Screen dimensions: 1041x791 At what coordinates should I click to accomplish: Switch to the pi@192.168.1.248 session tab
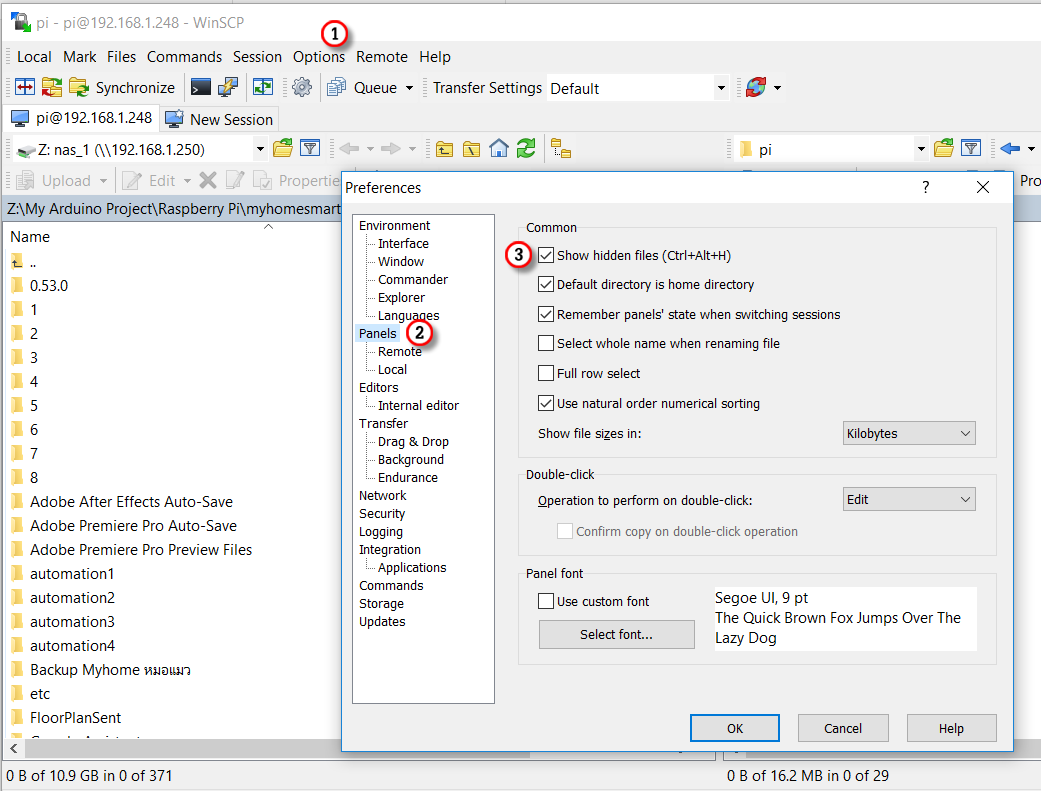82,118
